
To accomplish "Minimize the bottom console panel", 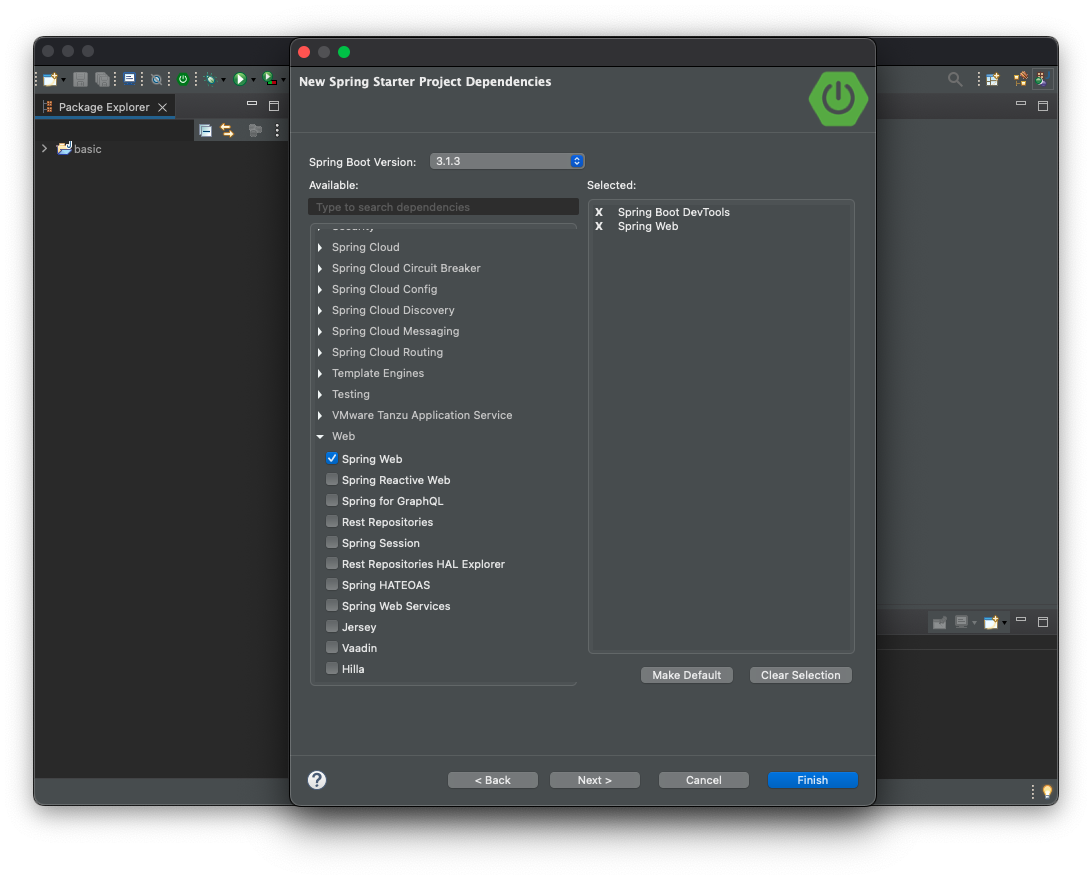I will click(1021, 619).
